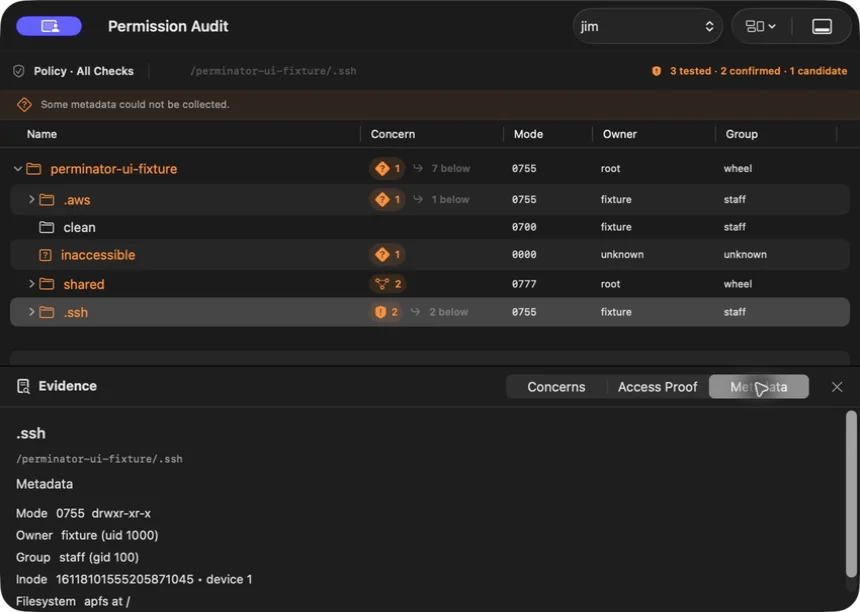Sort by the Owner column header

click(620, 134)
